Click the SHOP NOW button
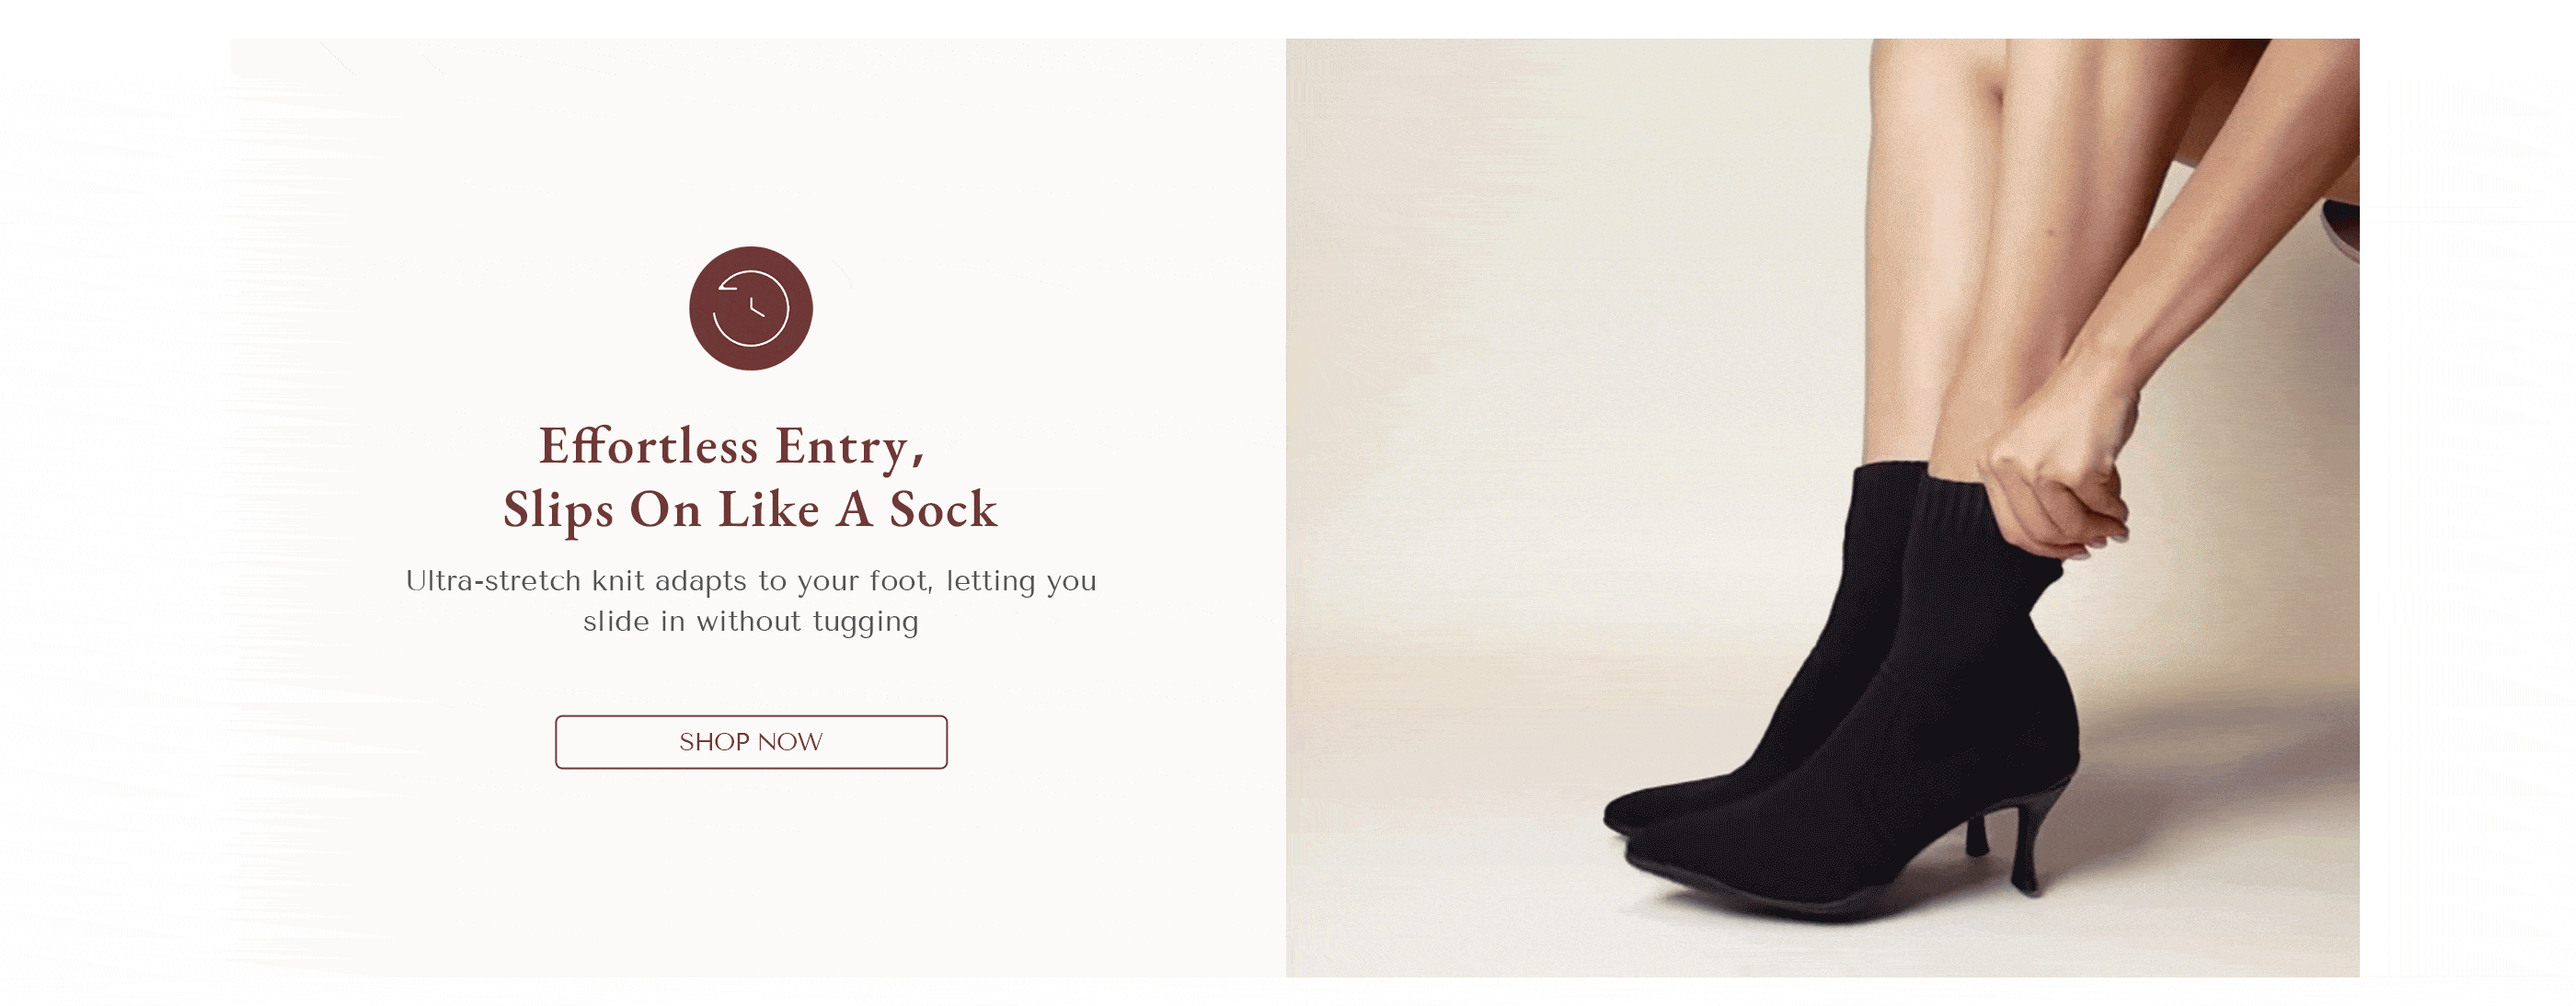Screen dimensions: 2576x1006 click(x=751, y=742)
